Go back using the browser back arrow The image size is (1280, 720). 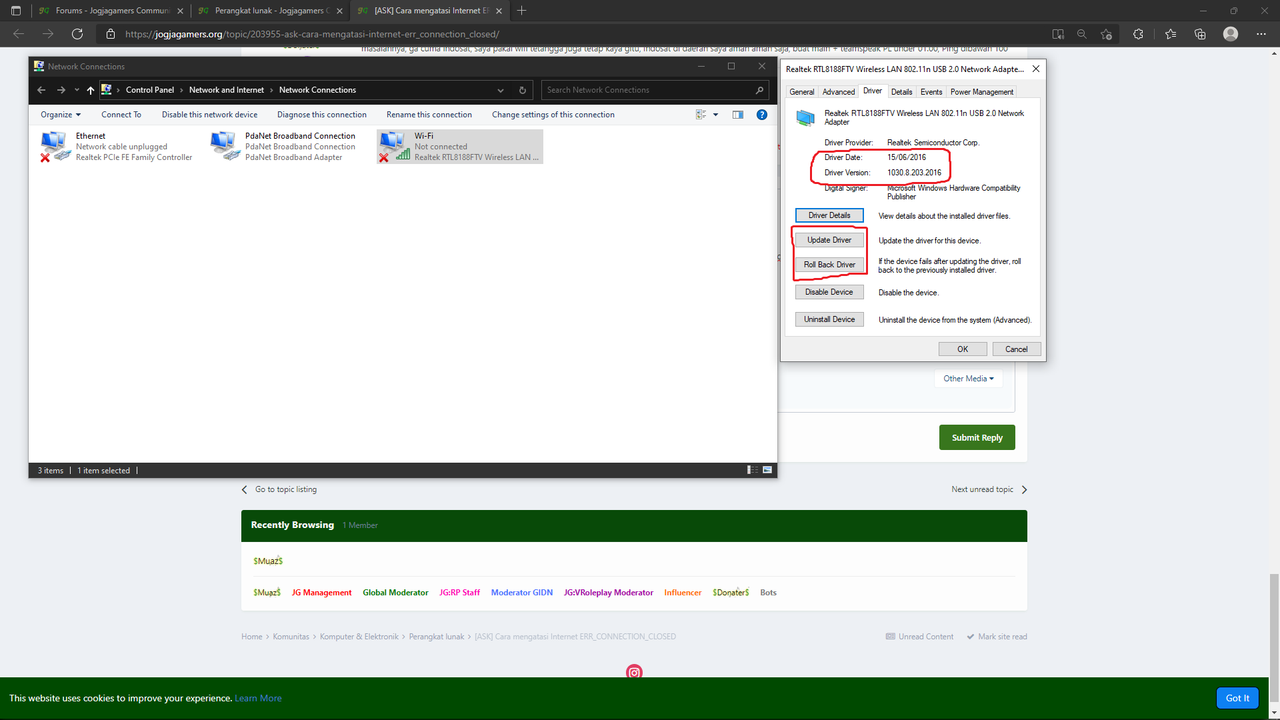pyautogui.click(x=19, y=33)
